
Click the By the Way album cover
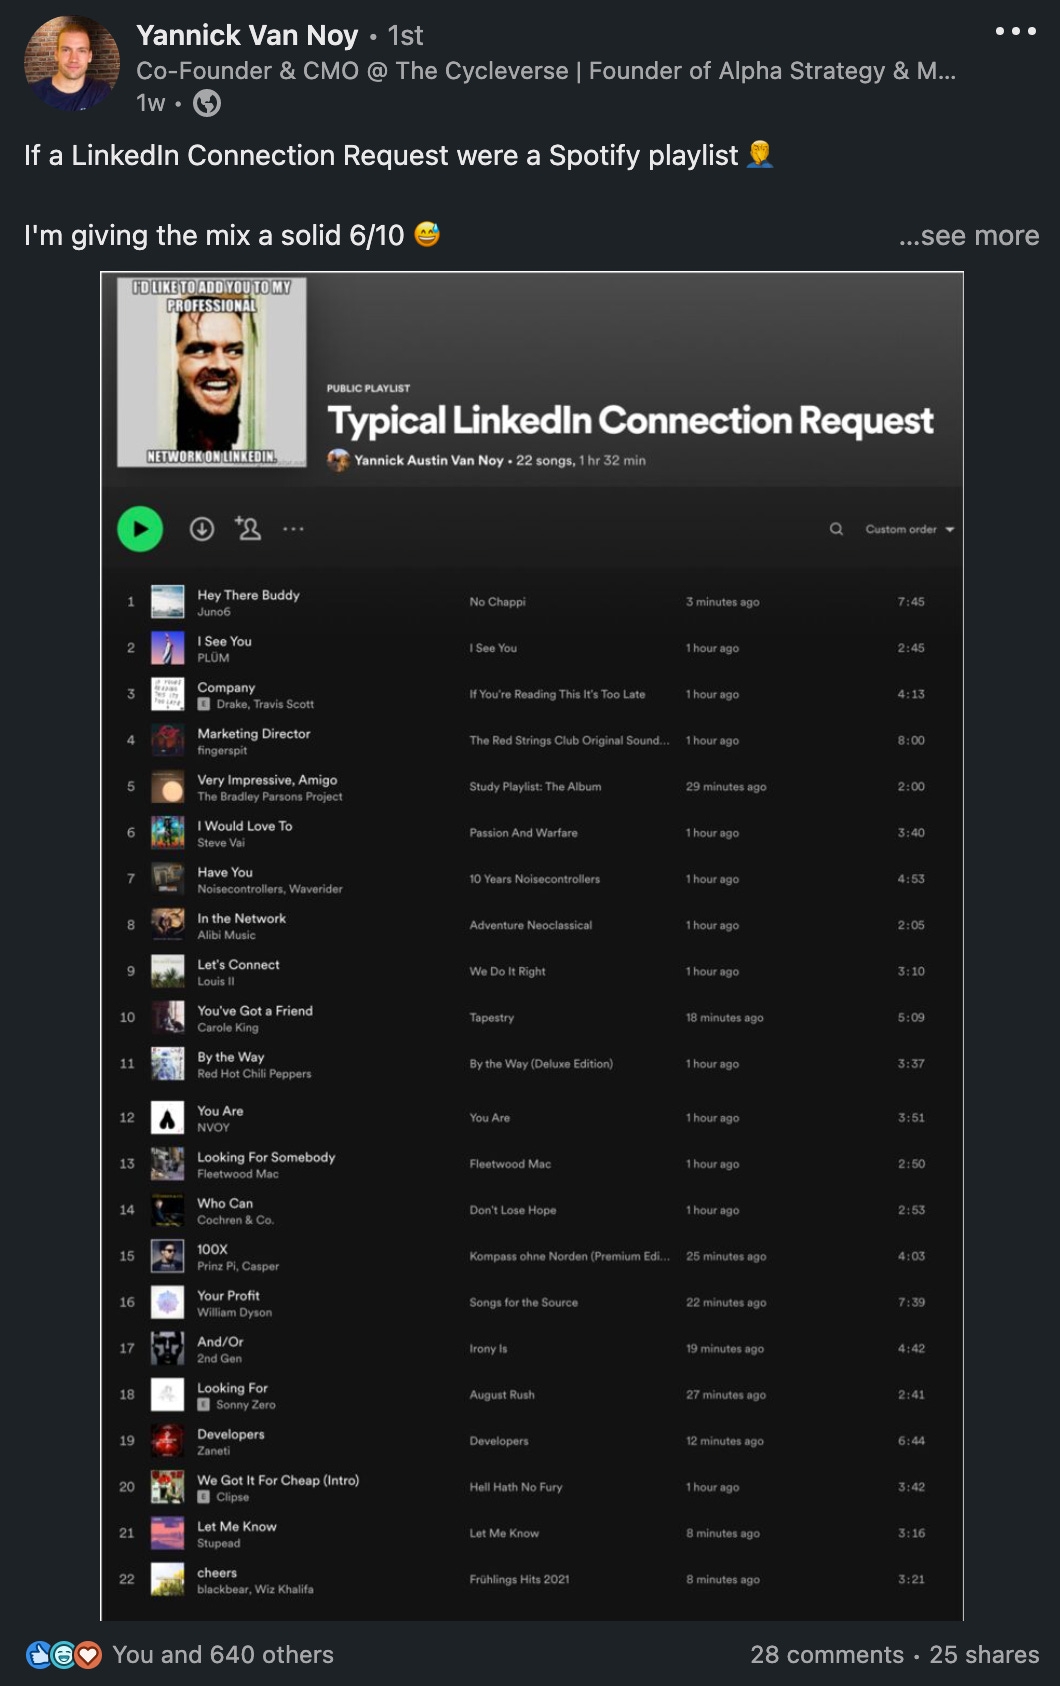(167, 1064)
